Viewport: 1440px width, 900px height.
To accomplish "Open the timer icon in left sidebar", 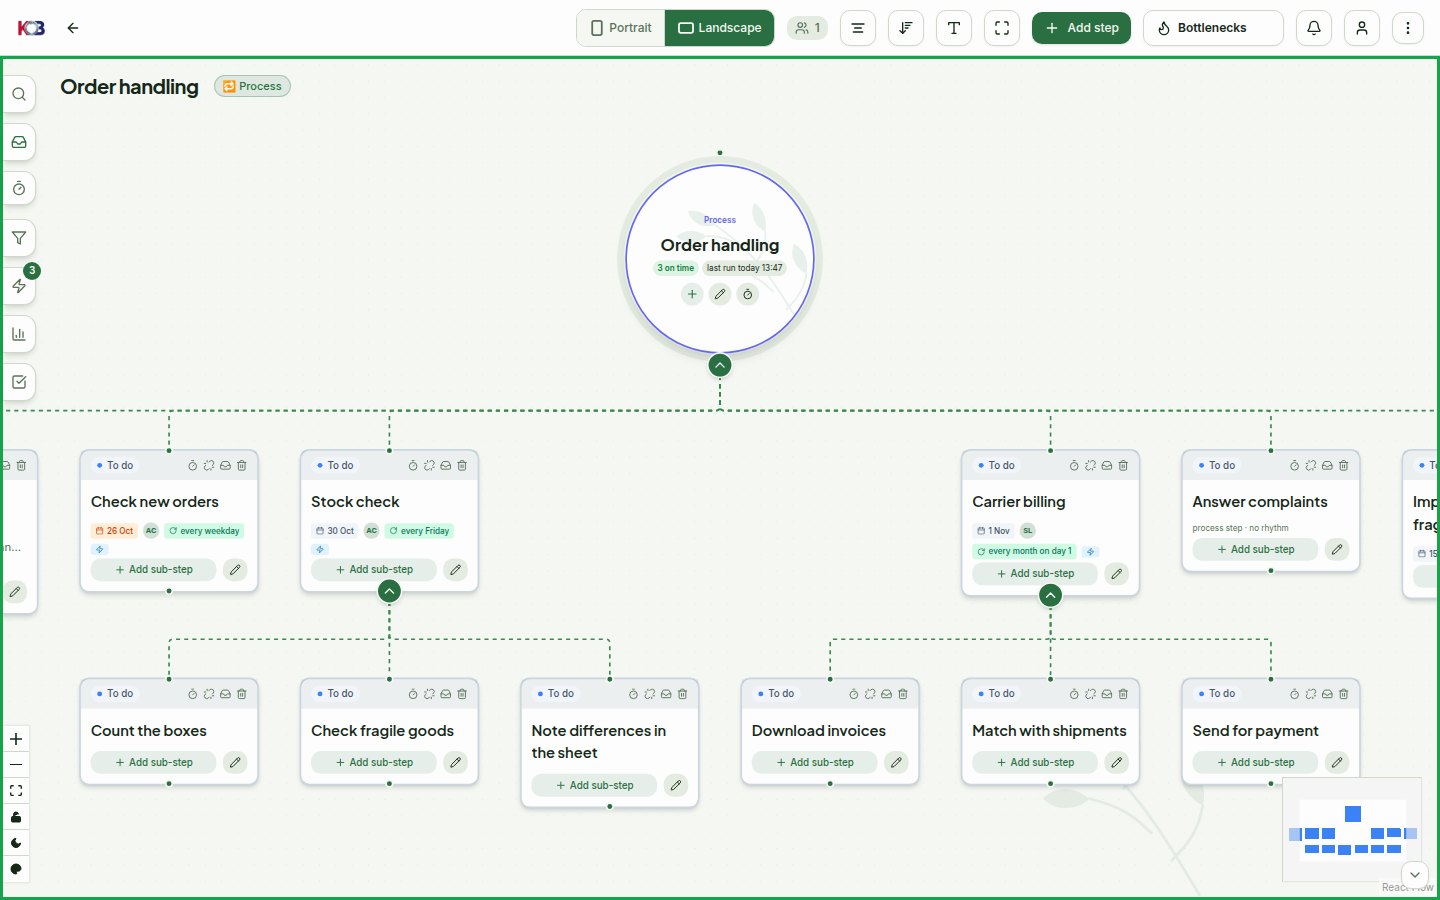I will click(x=19, y=189).
